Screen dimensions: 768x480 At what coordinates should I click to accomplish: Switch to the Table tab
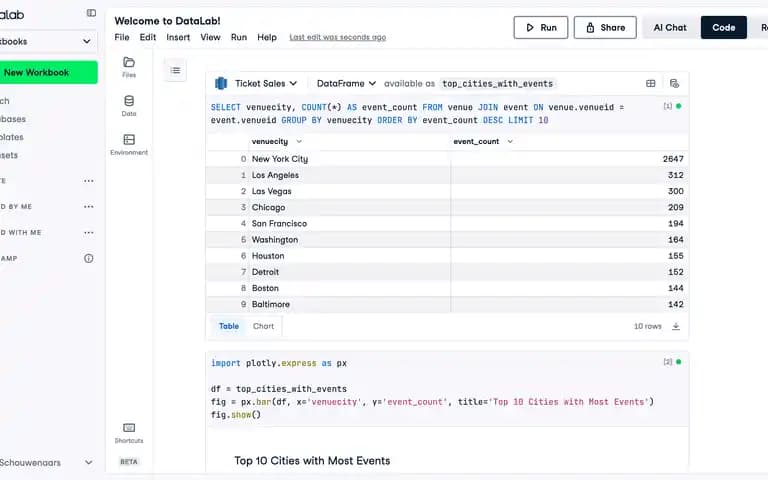click(x=229, y=326)
